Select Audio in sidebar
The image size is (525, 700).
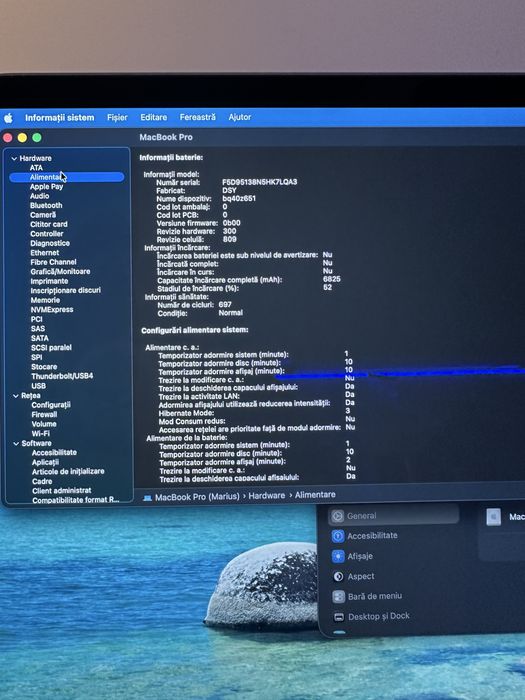point(39,196)
